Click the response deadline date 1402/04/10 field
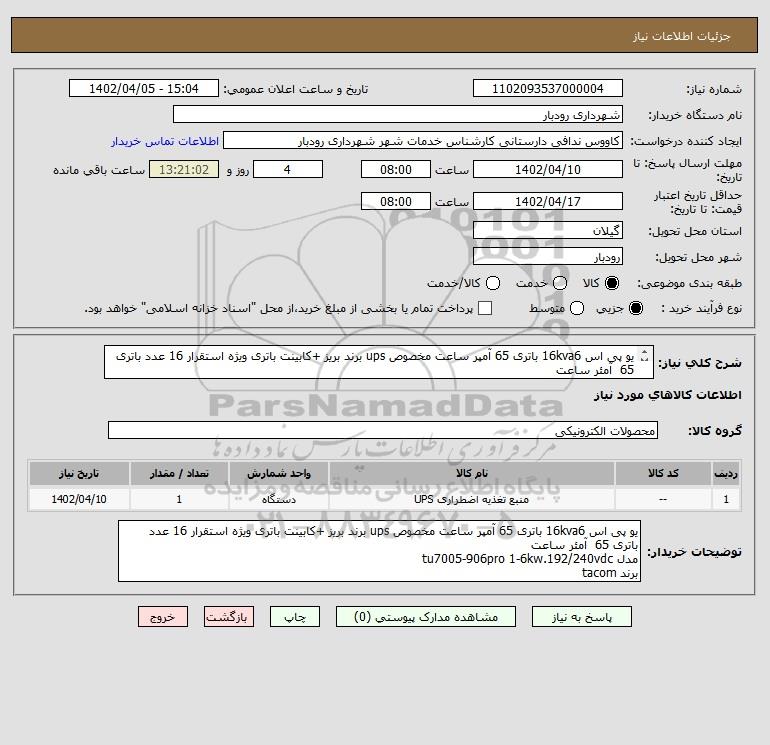The image size is (770, 745). point(548,169)
